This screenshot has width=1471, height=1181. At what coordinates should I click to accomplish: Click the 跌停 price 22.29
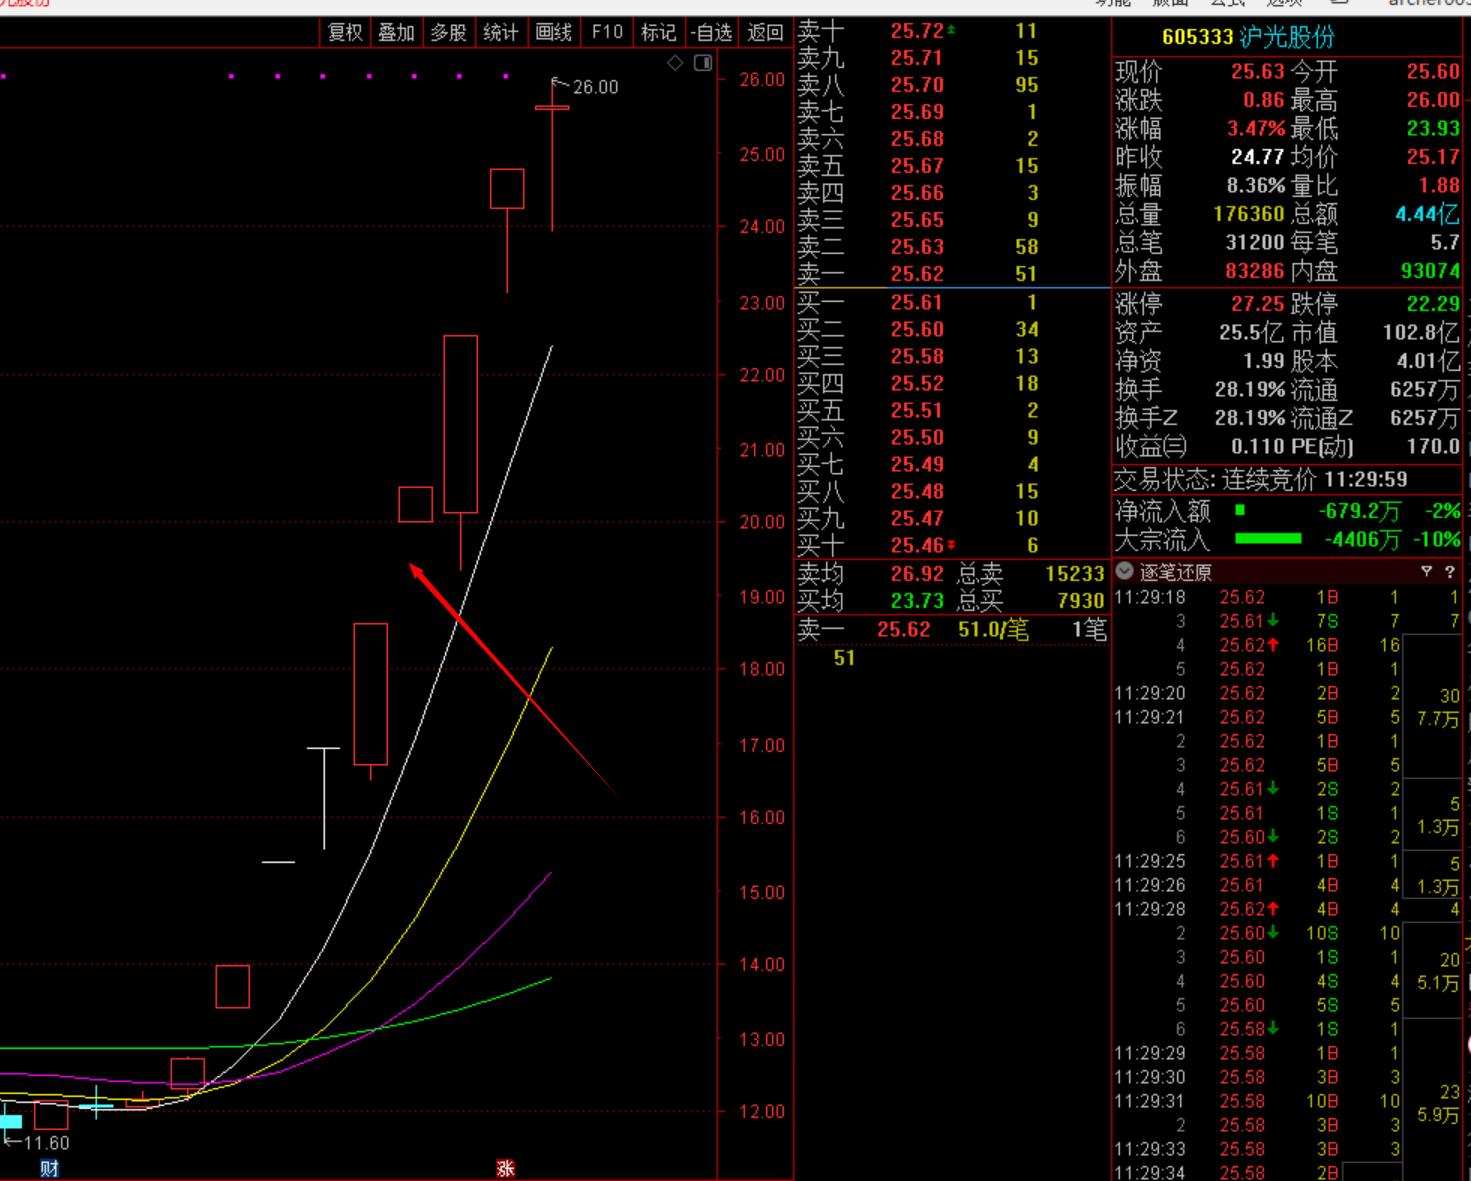pyautogui.click(x=1433, y=304)
